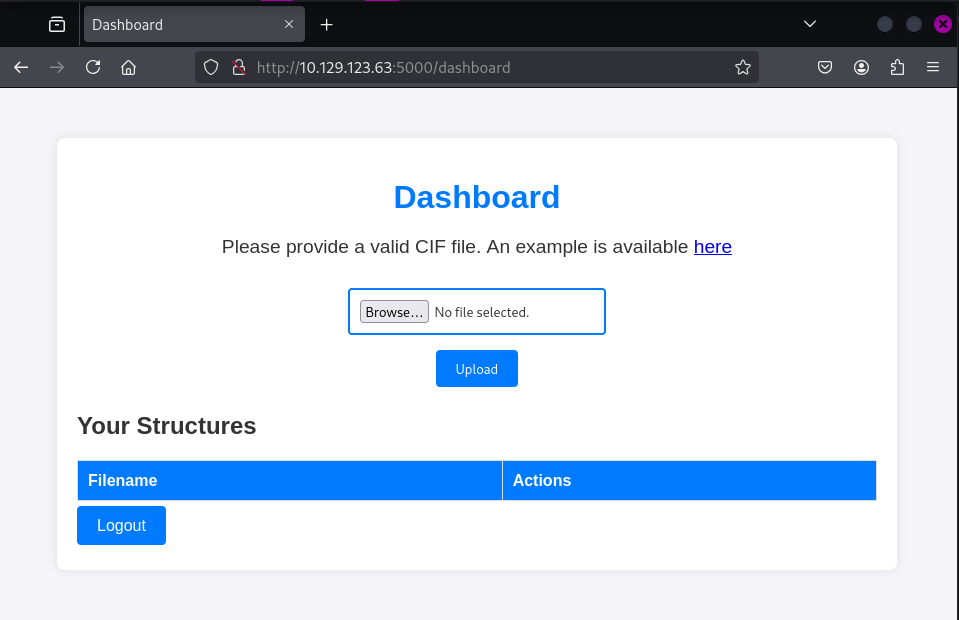This screenshot has height=620, width=959.
Task: Click the Browse… file chooser button
Action: coord(394,312)
